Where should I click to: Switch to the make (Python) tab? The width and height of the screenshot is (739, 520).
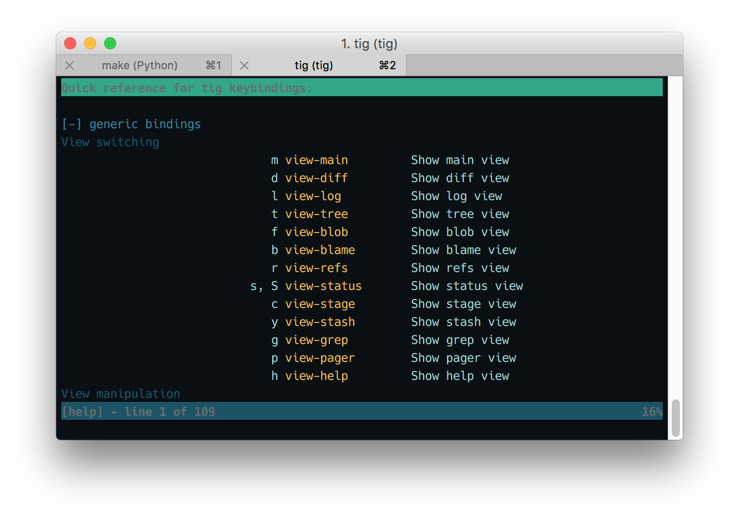coord(144,66)
